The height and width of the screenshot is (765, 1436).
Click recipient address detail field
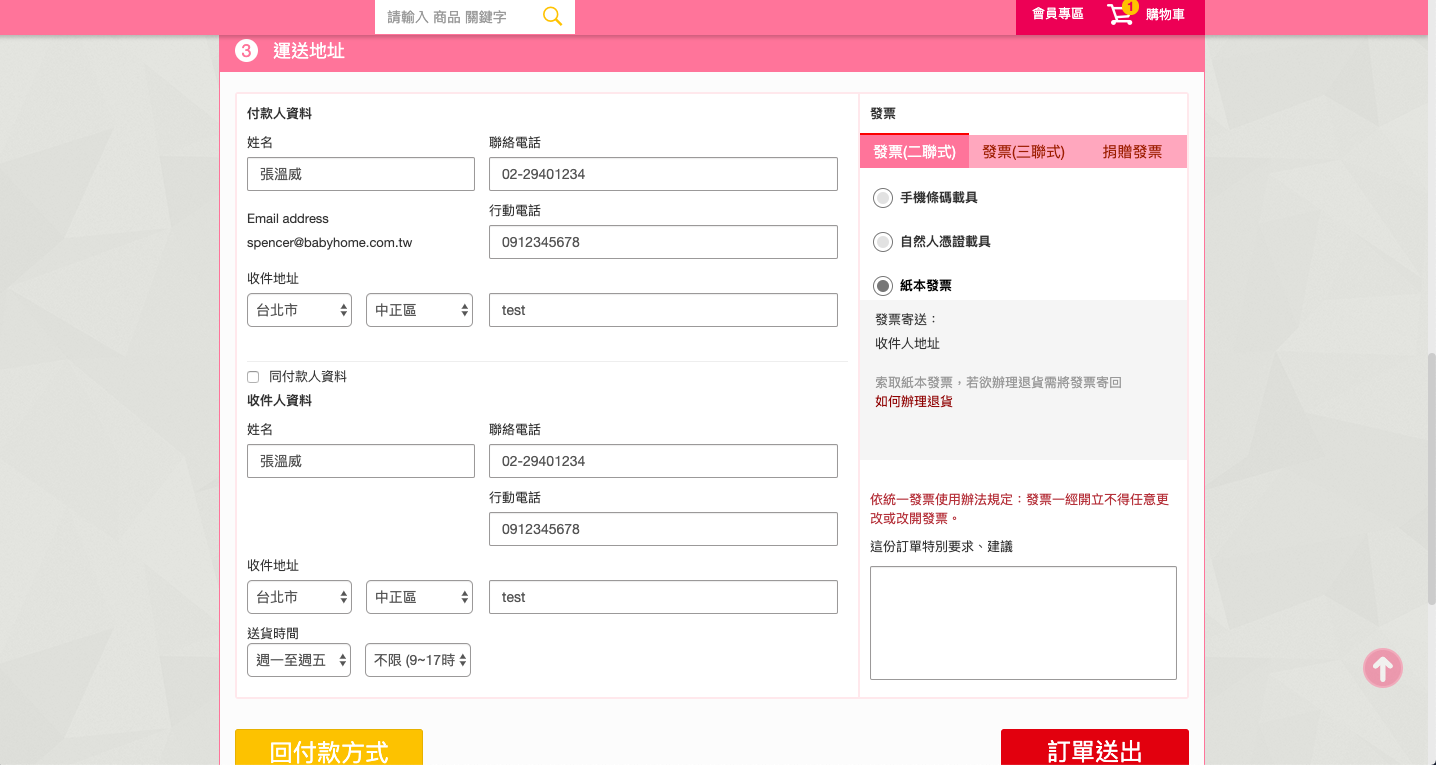point(663,597)
